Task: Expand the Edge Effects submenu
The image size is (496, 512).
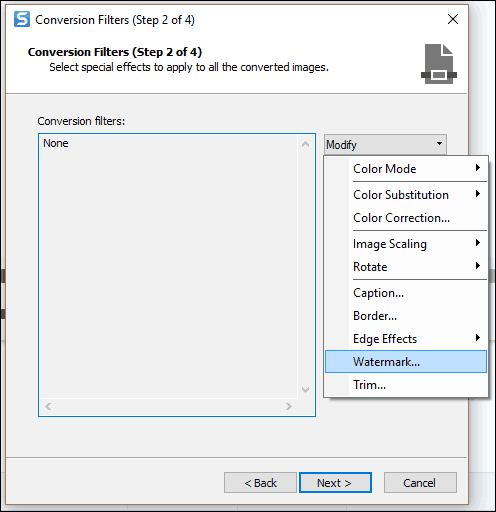Action: (x=406, y=339)
